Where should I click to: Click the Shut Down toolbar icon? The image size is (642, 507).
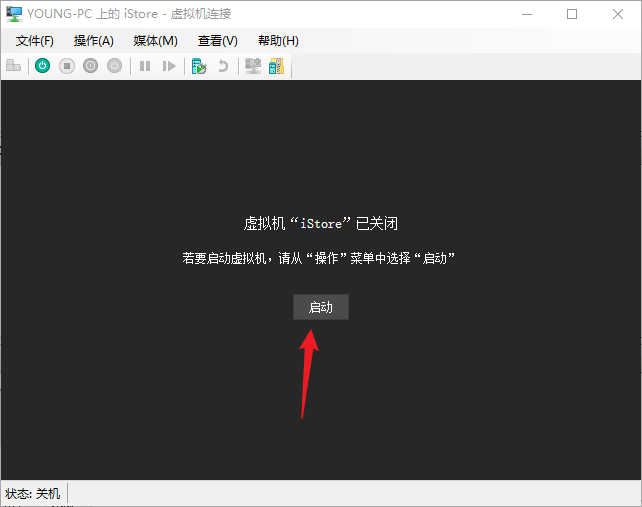tap(90, 66)
